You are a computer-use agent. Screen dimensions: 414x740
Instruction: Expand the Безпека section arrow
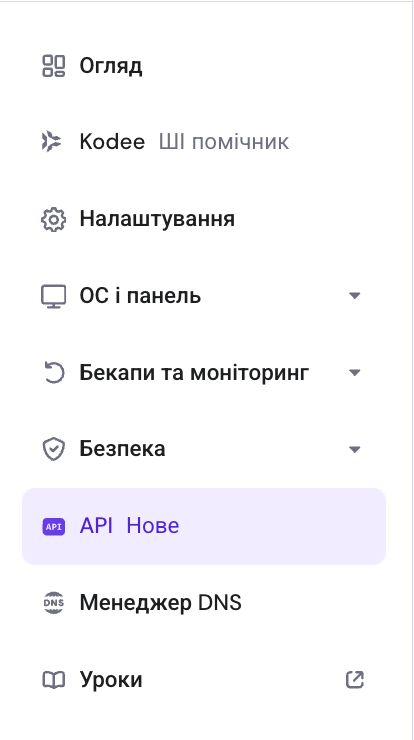[x=354, y=449]
